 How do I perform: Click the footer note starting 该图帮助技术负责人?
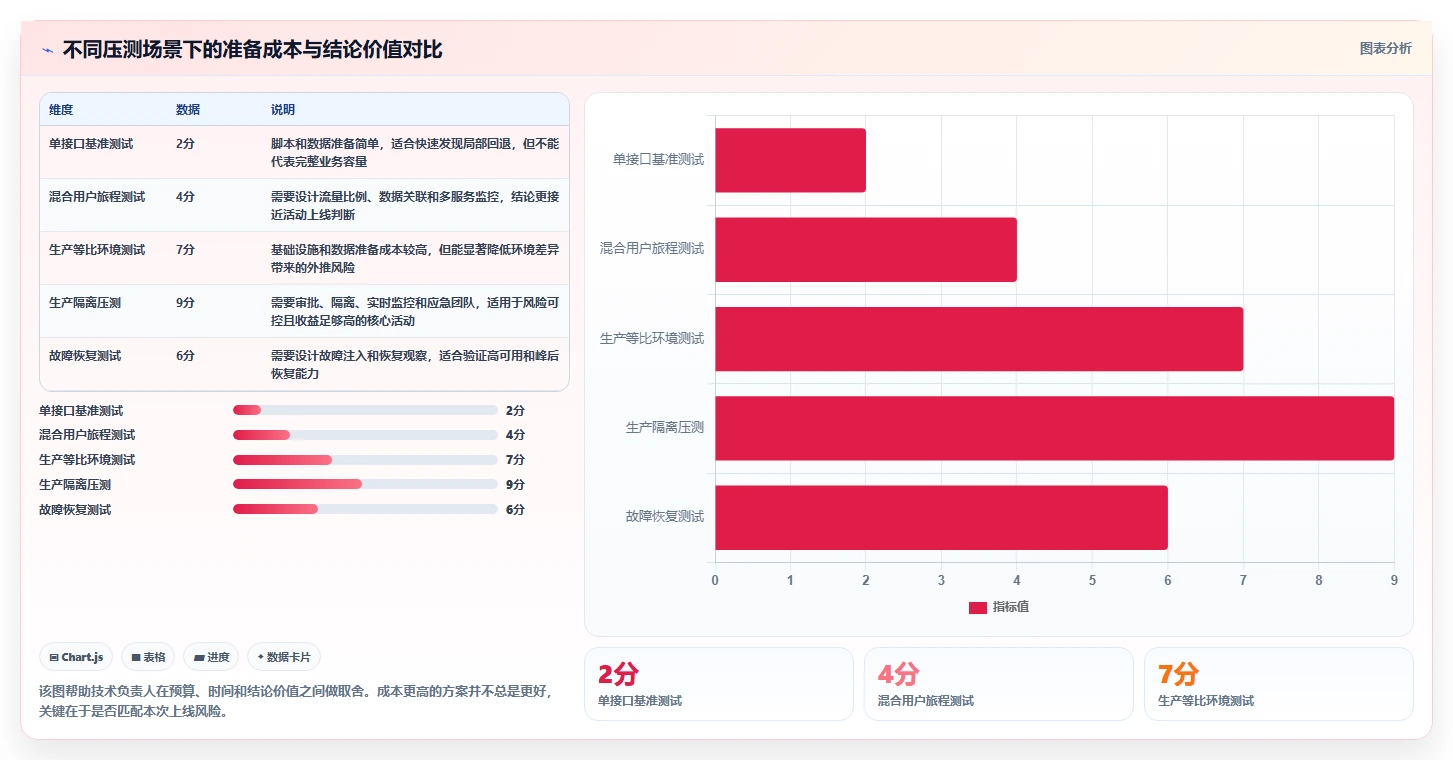(x=296, y=701)
